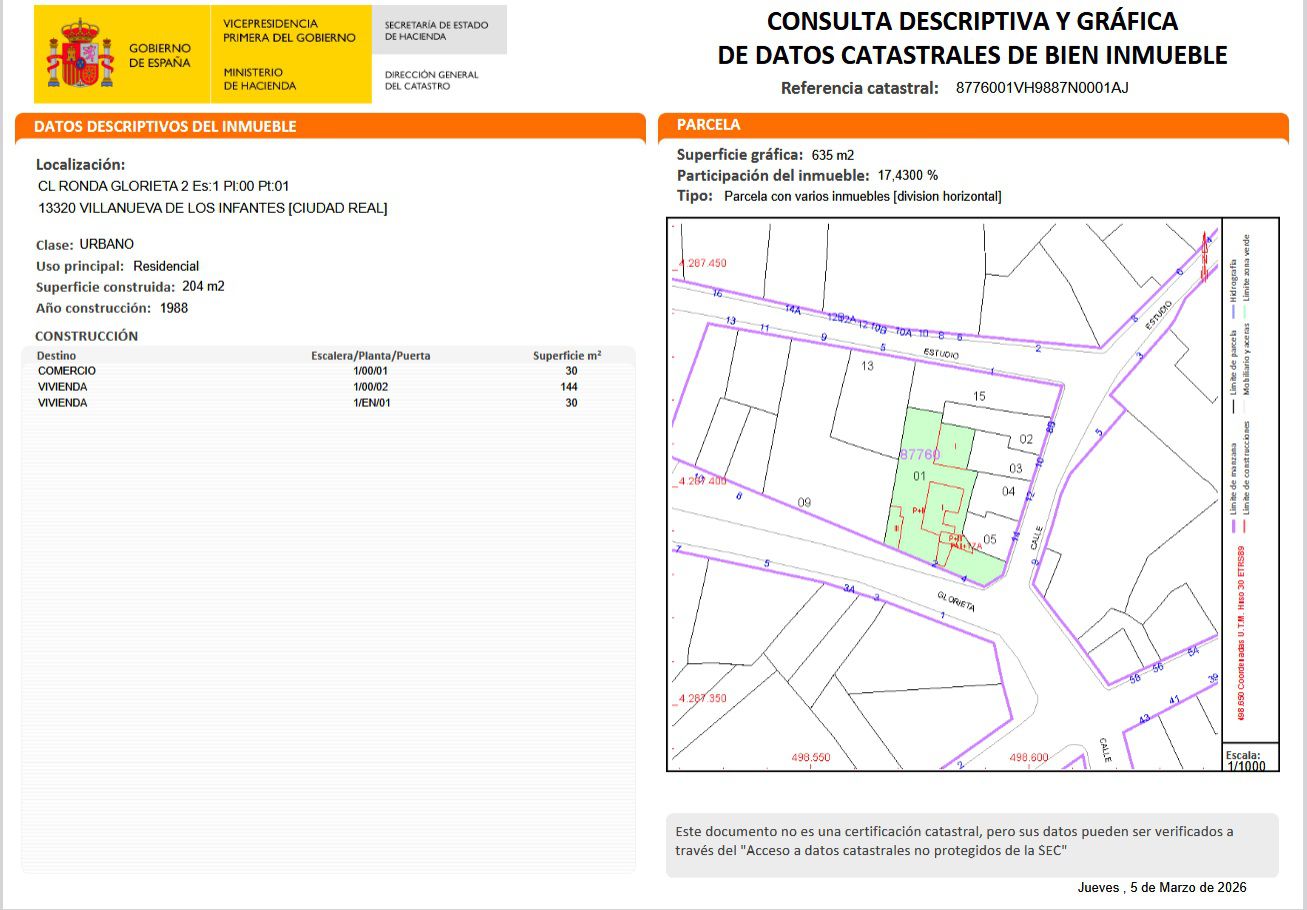
Task: Click cell '1/EN/01' in construction table
Action: point(371,403)
